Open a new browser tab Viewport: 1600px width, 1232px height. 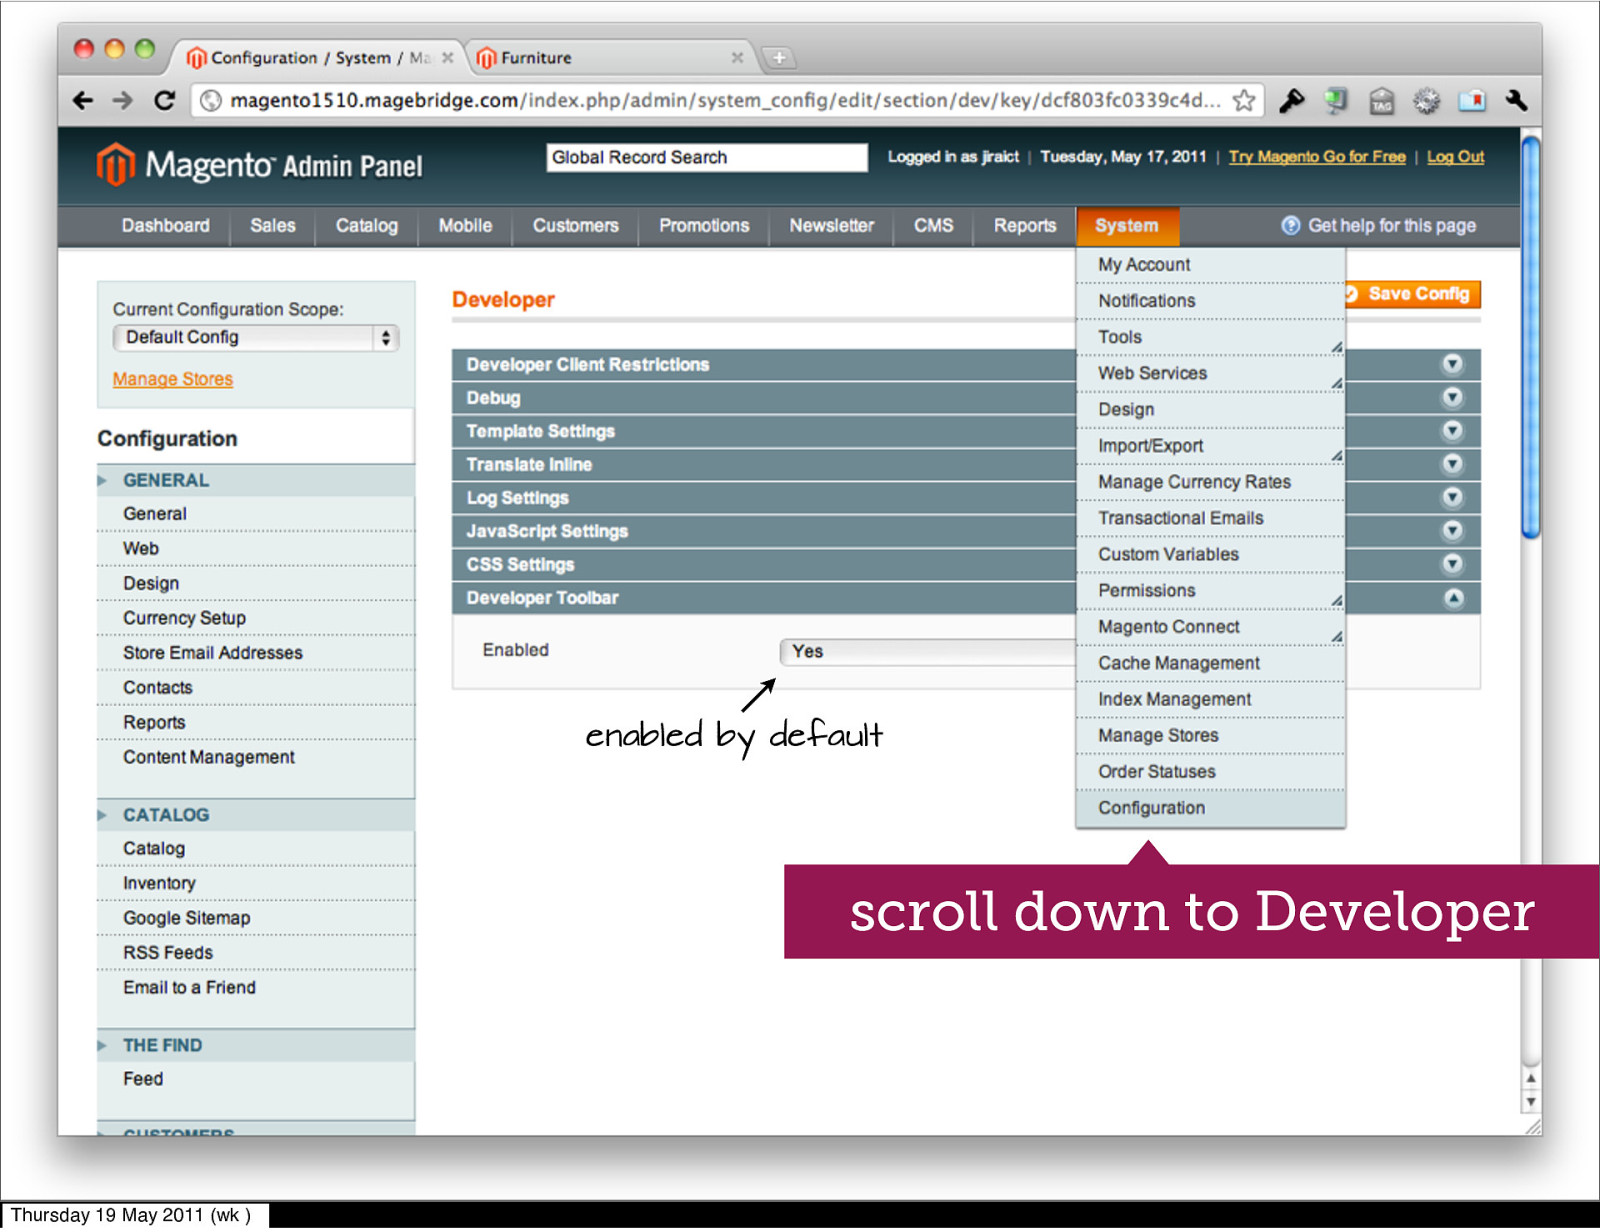click(779, 58)
